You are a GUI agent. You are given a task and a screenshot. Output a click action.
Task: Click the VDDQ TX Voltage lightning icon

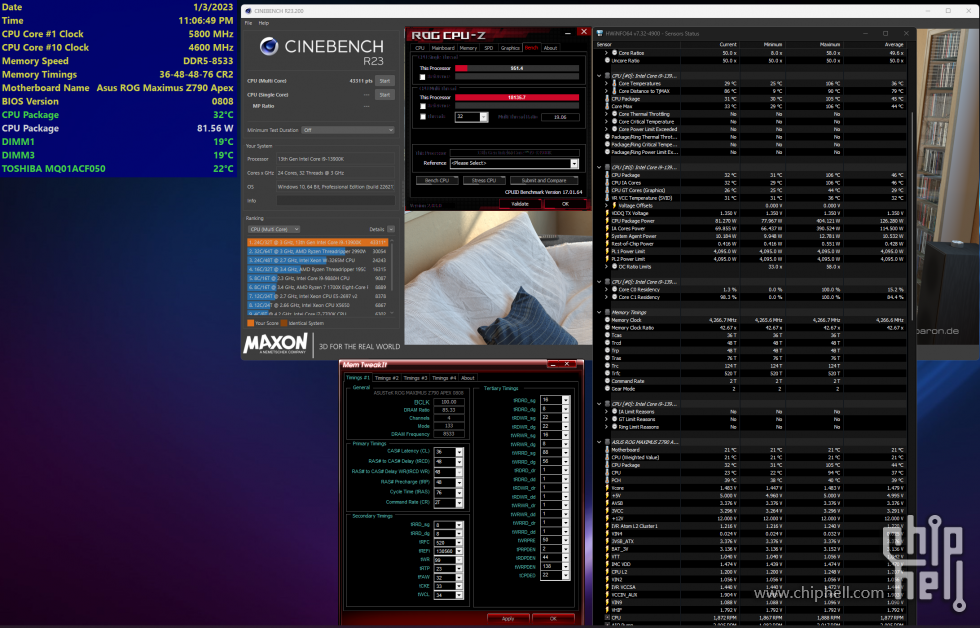pyautogui.click(x=608, y=213)
